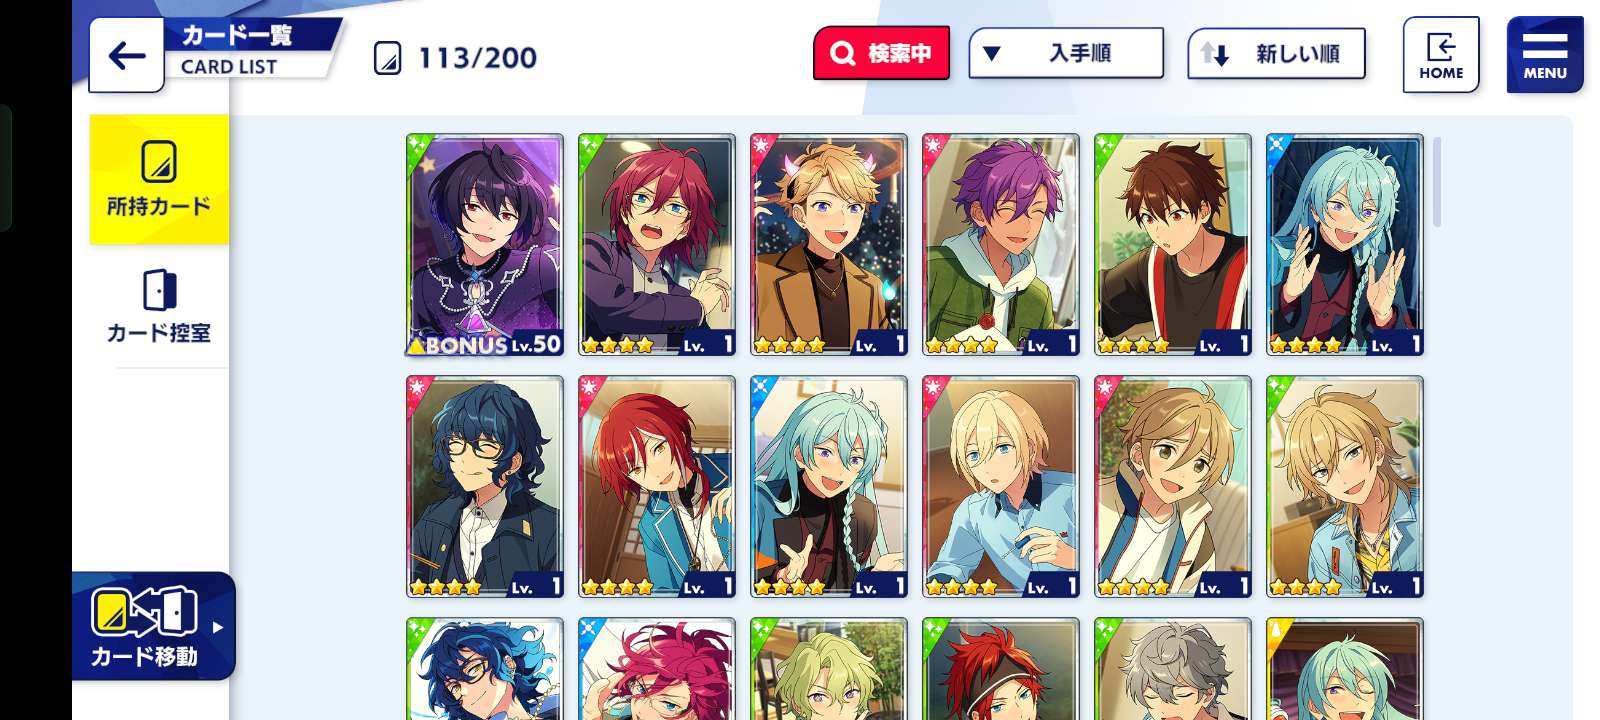Go back with the arrow button

point(126,55)
